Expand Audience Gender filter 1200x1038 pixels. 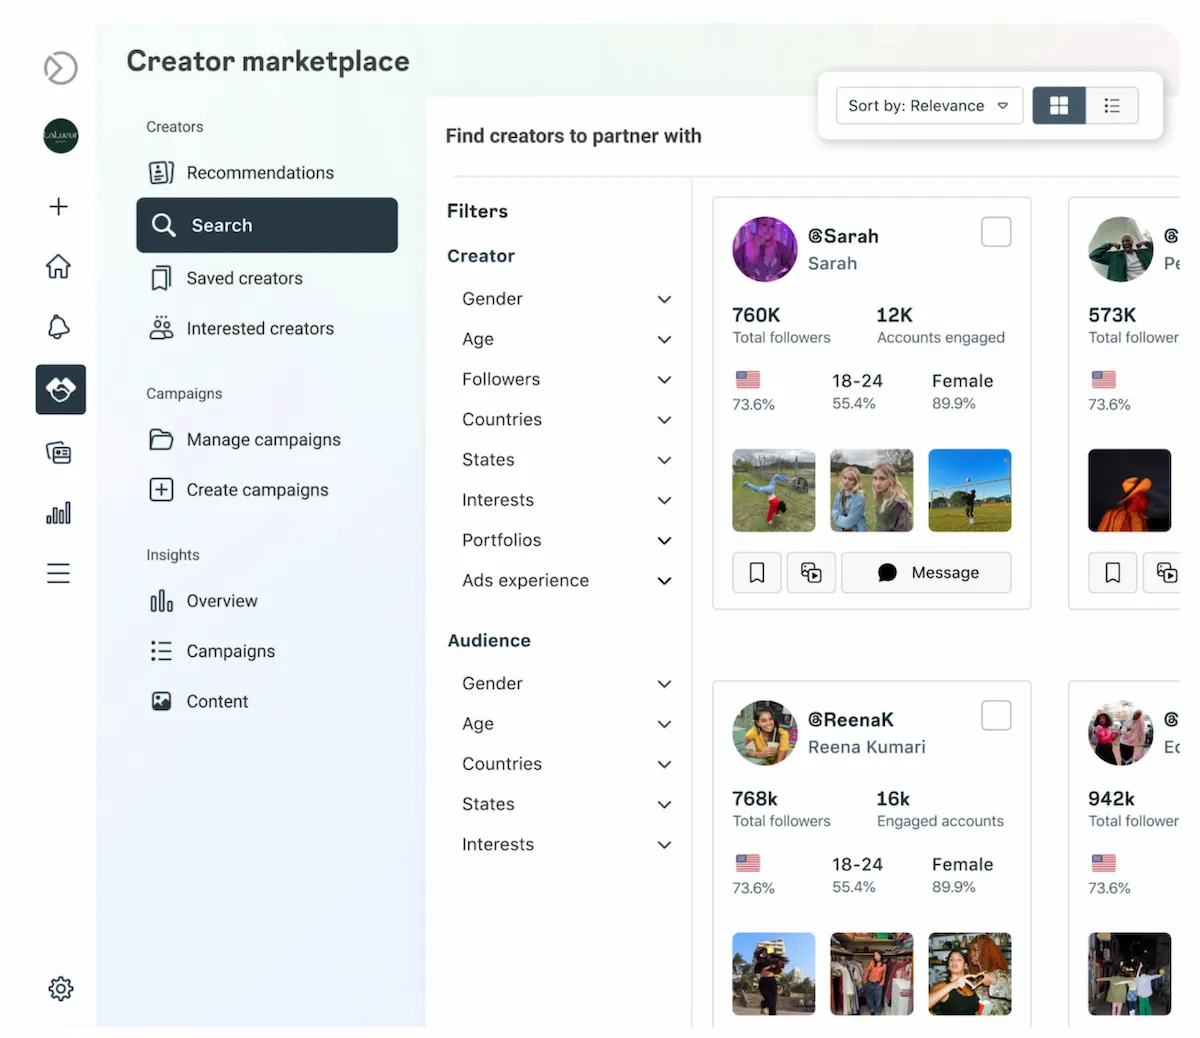pos(566,683)
